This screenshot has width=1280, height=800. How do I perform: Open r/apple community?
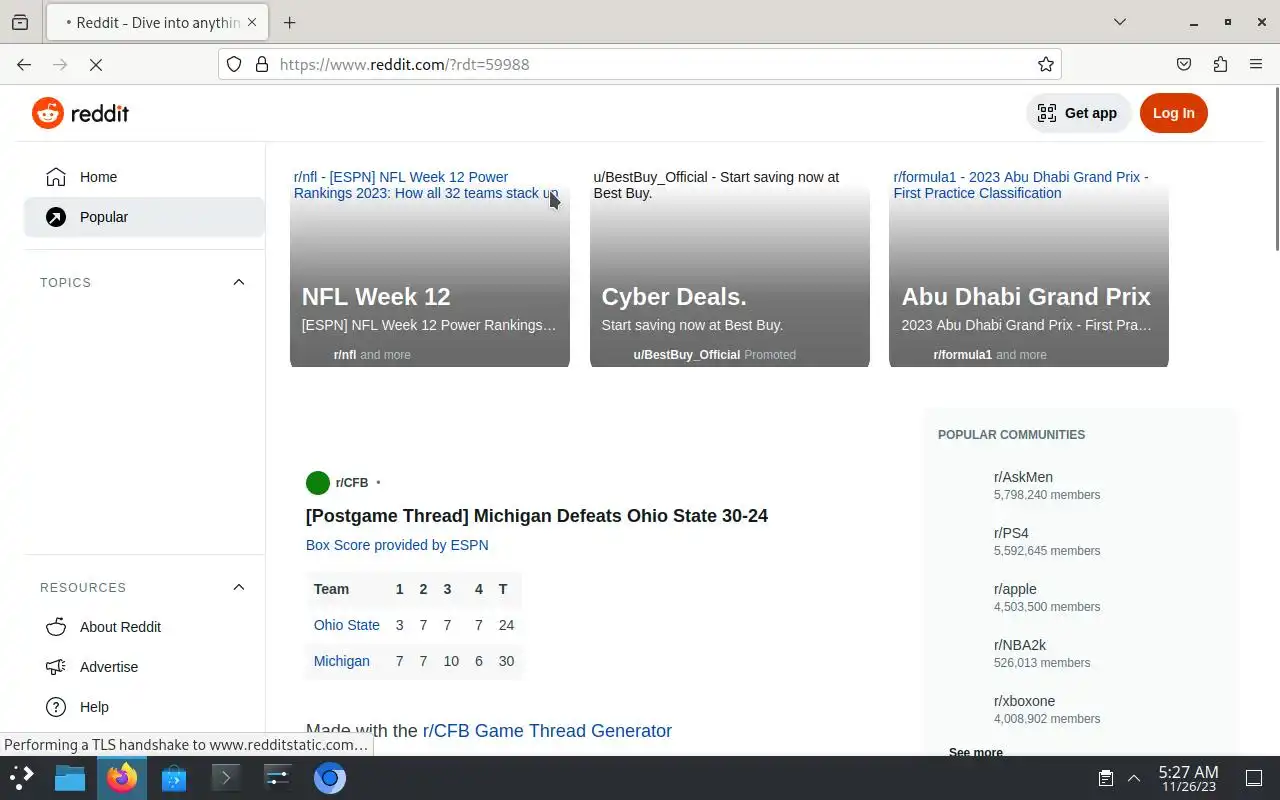[x=1015, y=589]
